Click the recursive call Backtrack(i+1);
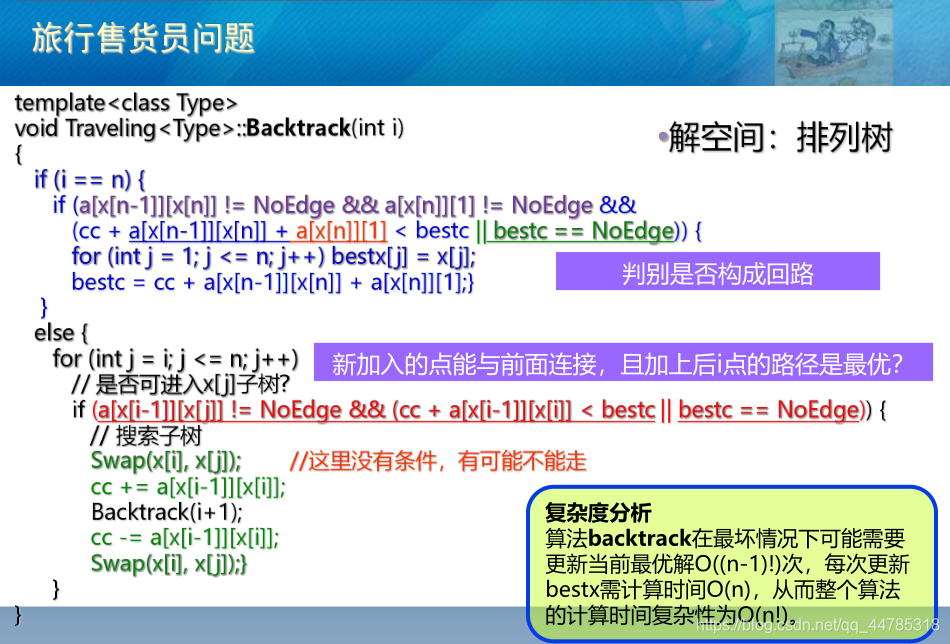Screen dimensions: 950x644 pos(167,513)
